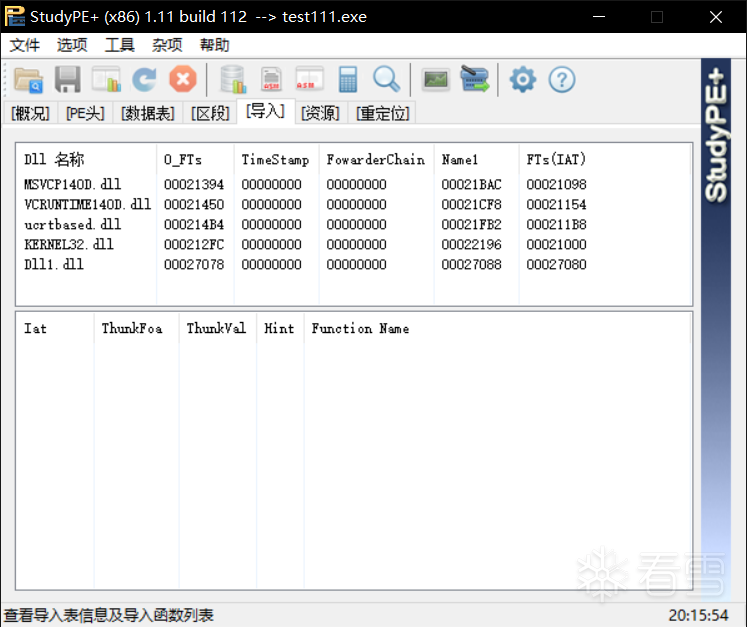
Task: Click FTs(IAT) value 00027080
Action: click(556, 264)
